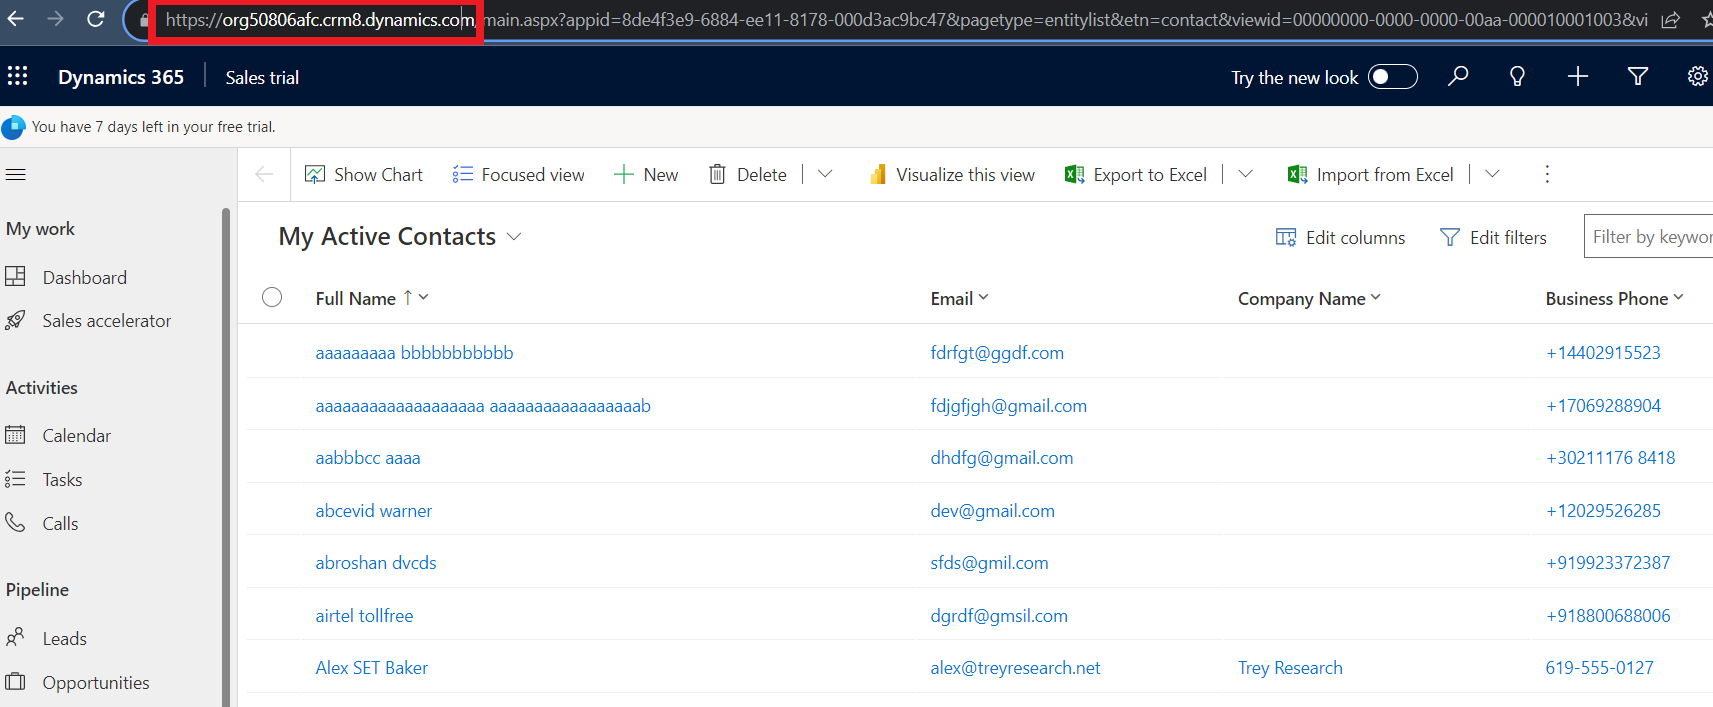Click phone number +14402915523
Screen dimensions: 1713x707
1603,352
